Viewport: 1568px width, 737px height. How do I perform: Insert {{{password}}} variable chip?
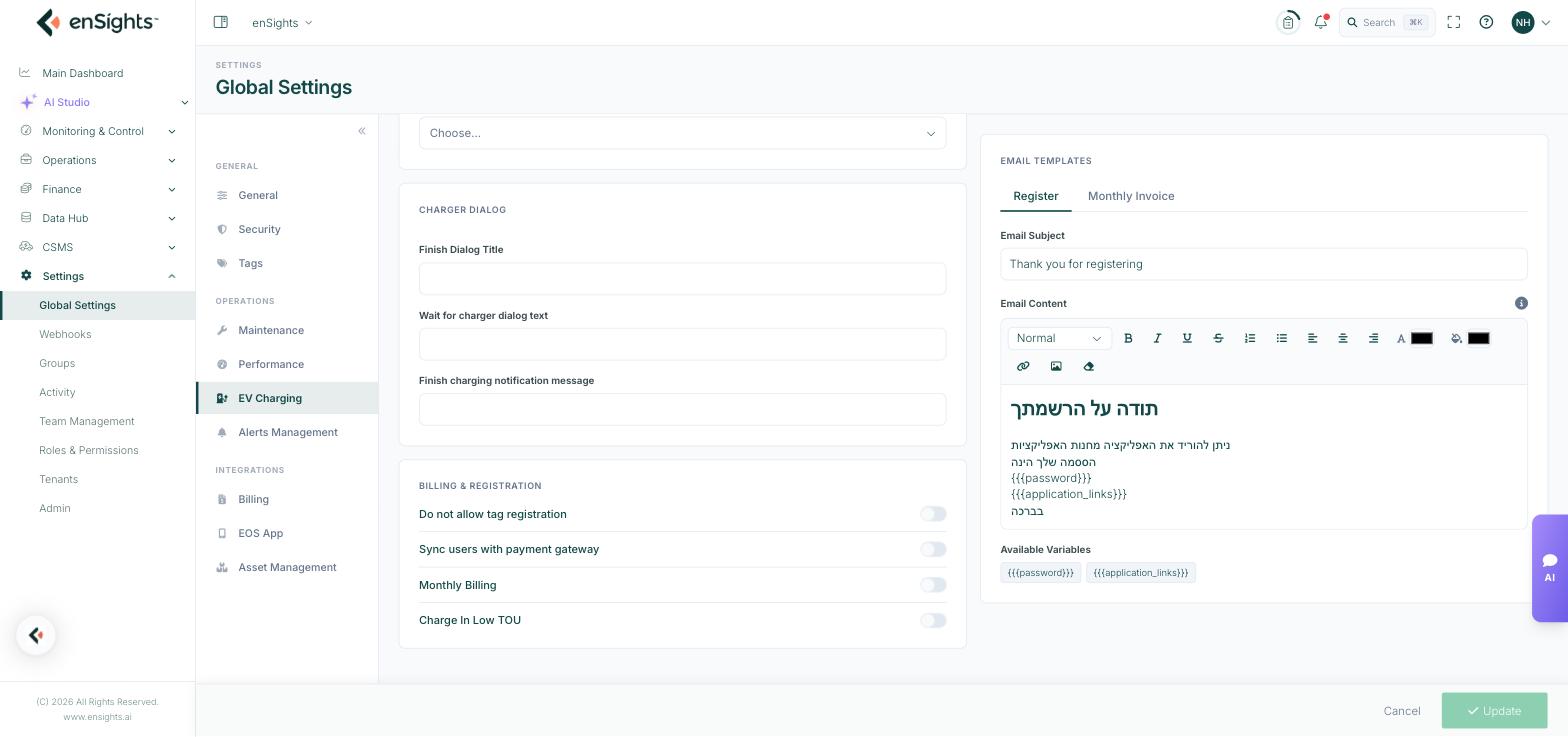point(1040,573)
